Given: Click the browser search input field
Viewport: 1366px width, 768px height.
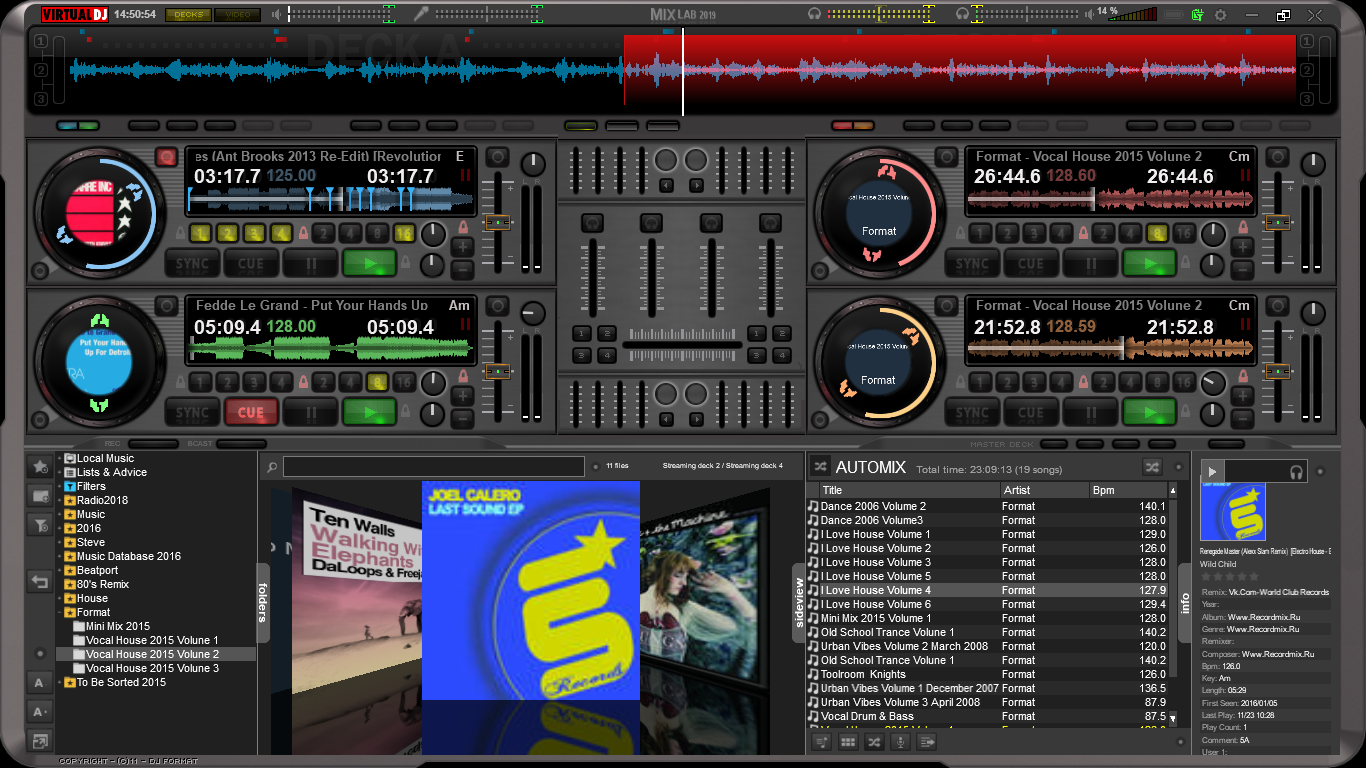Looking at the screenshot, I should click(434, 466).
